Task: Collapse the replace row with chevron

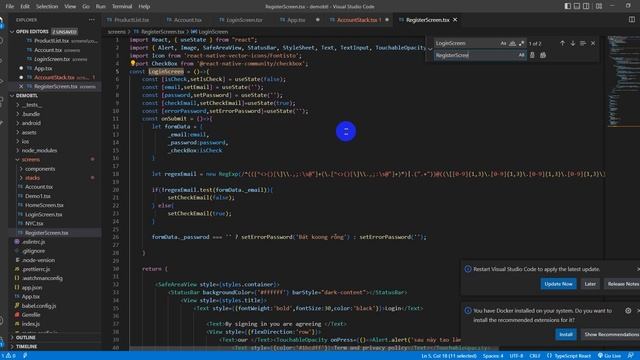Action: 430,49
